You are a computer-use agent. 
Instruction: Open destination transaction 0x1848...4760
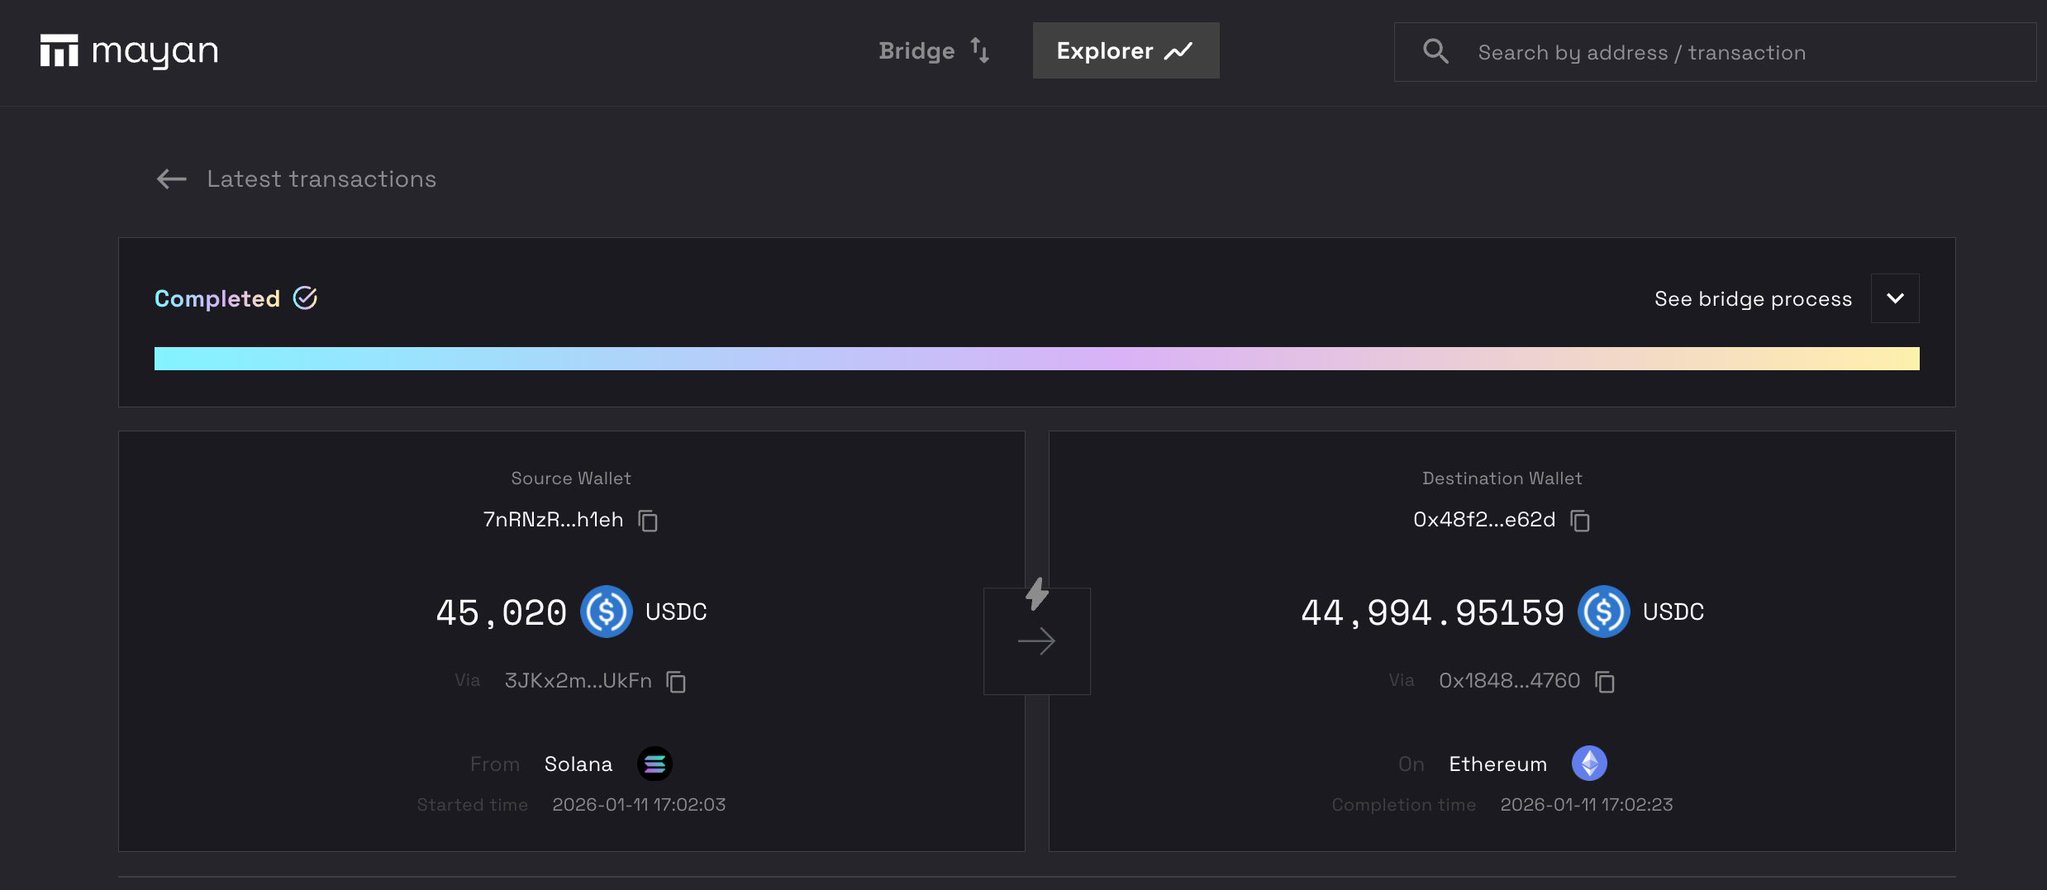1509,681
